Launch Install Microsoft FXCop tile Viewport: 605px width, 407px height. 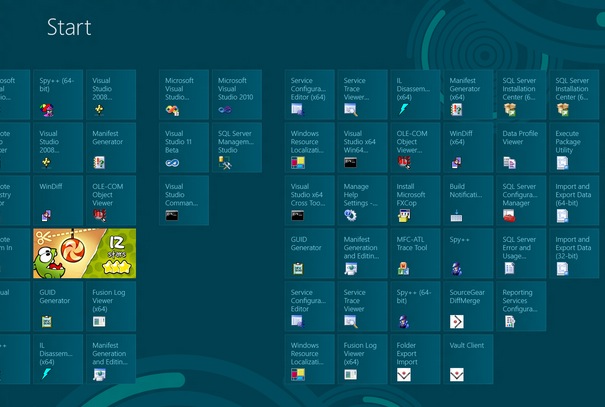point(416,200)
